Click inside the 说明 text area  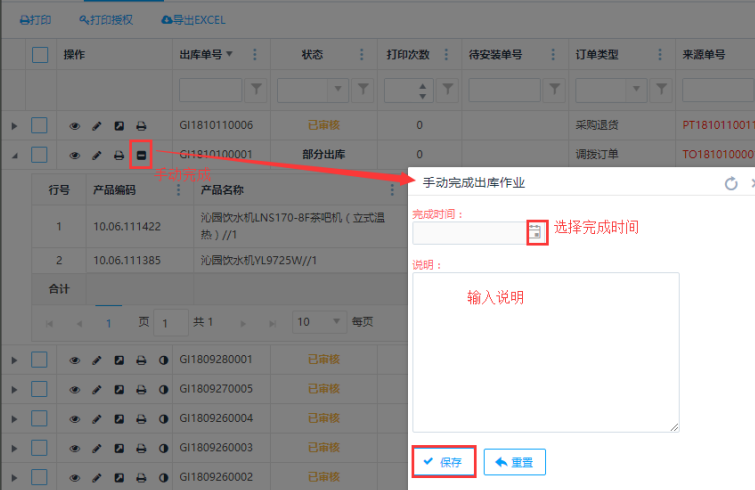click(545, 352)
